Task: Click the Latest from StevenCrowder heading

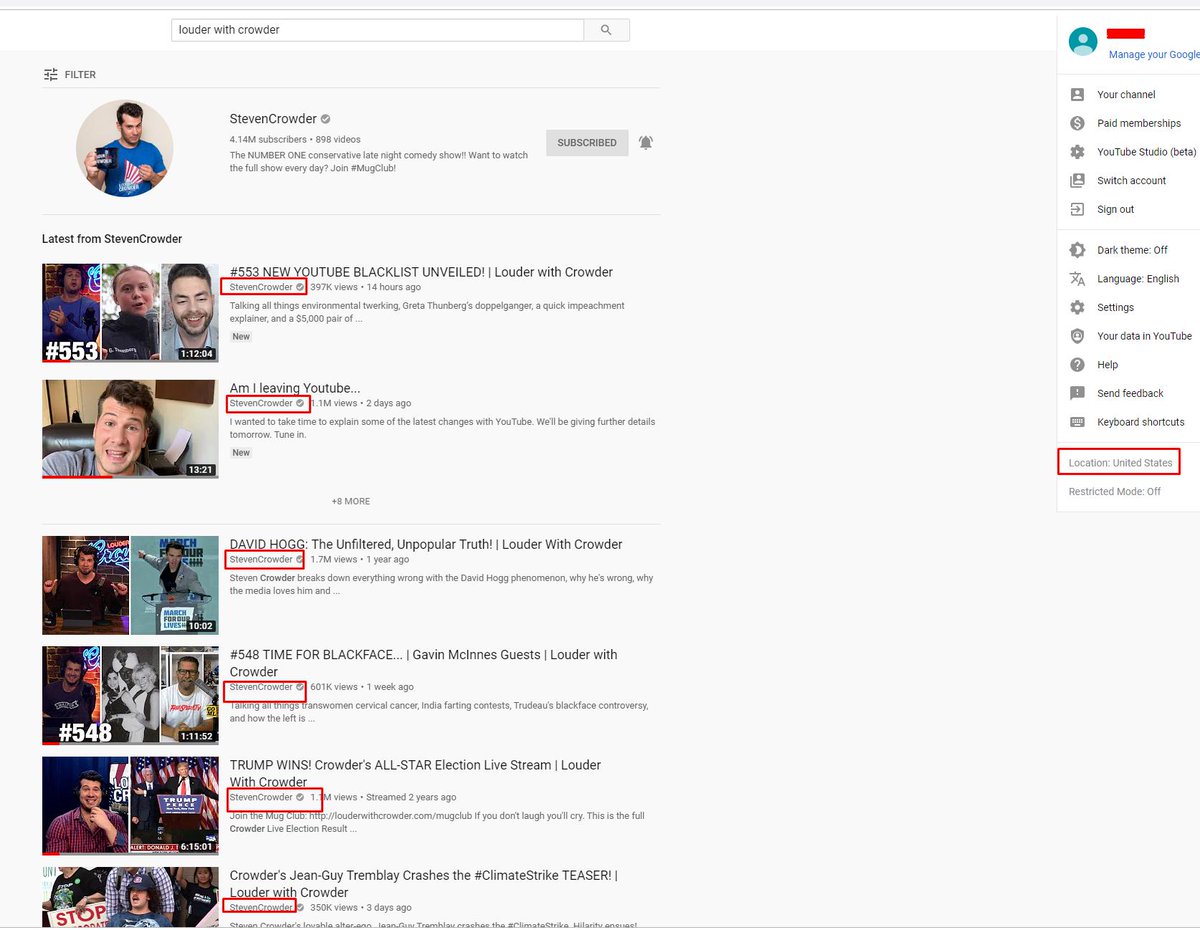Action: pos(112,239)
